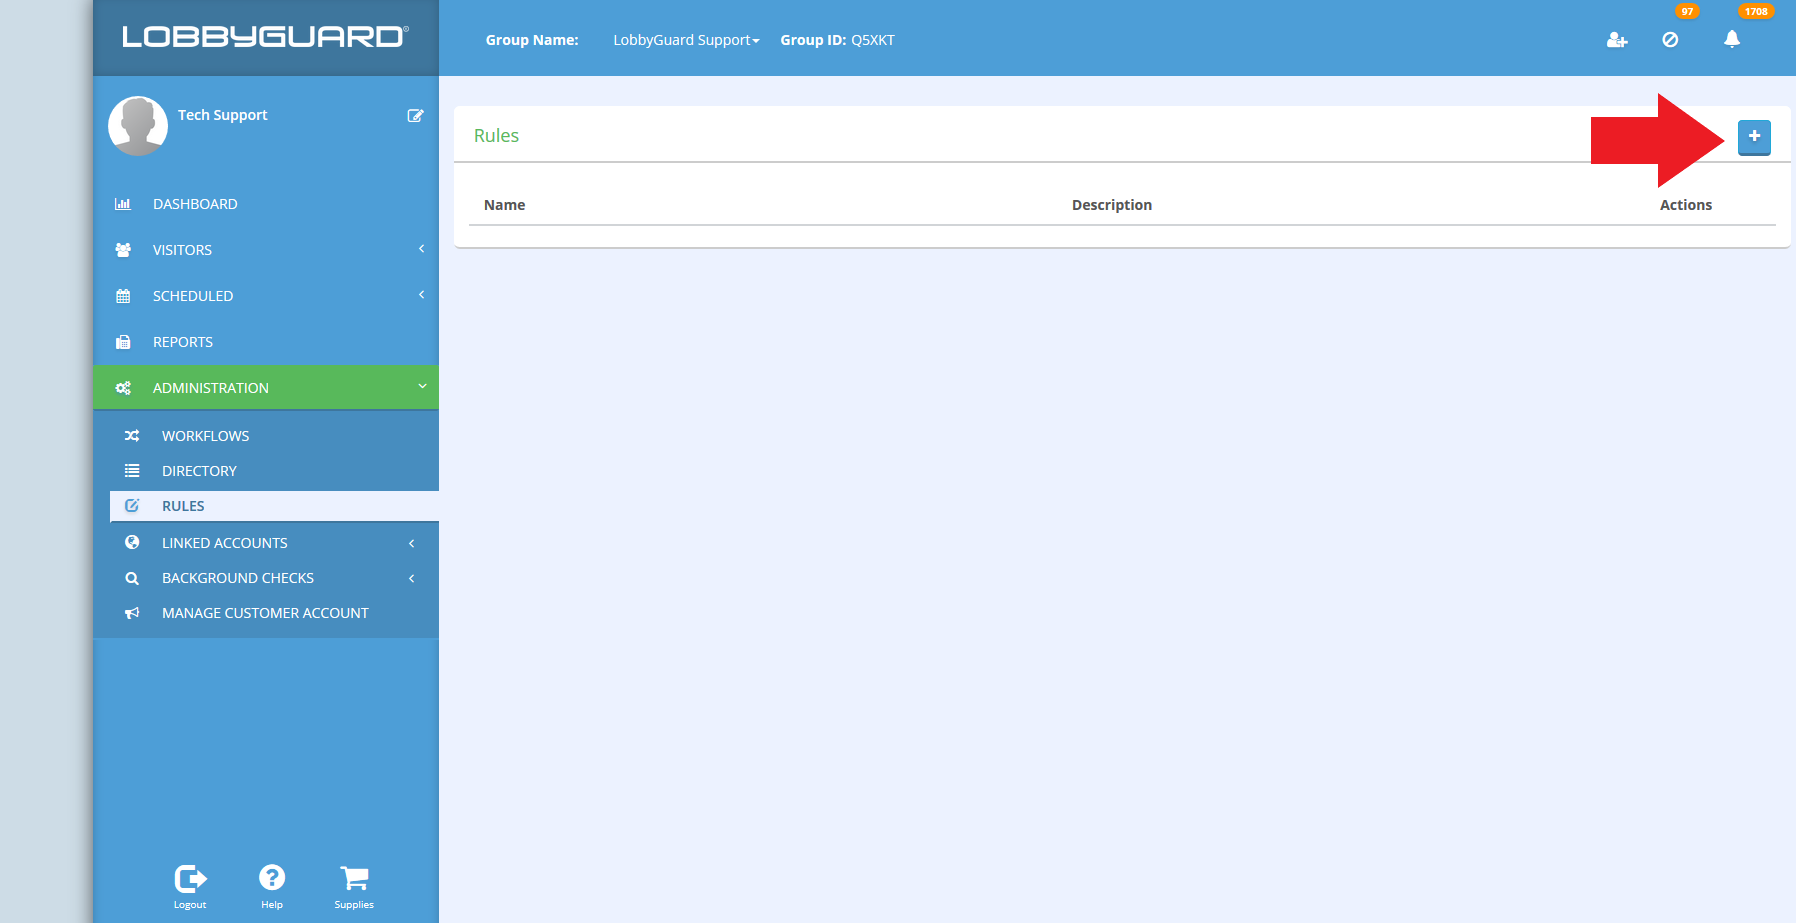Edit the Tech Support profile pencil icon
The width and height of the screenshot is (1796, 923).
coord(415,116)
